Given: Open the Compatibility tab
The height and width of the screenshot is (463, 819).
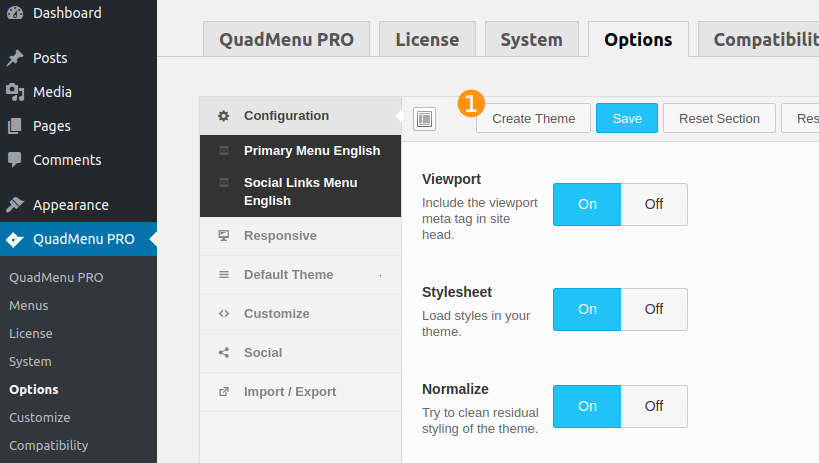Looking at the screenshot, I should (x=758, y=39).
